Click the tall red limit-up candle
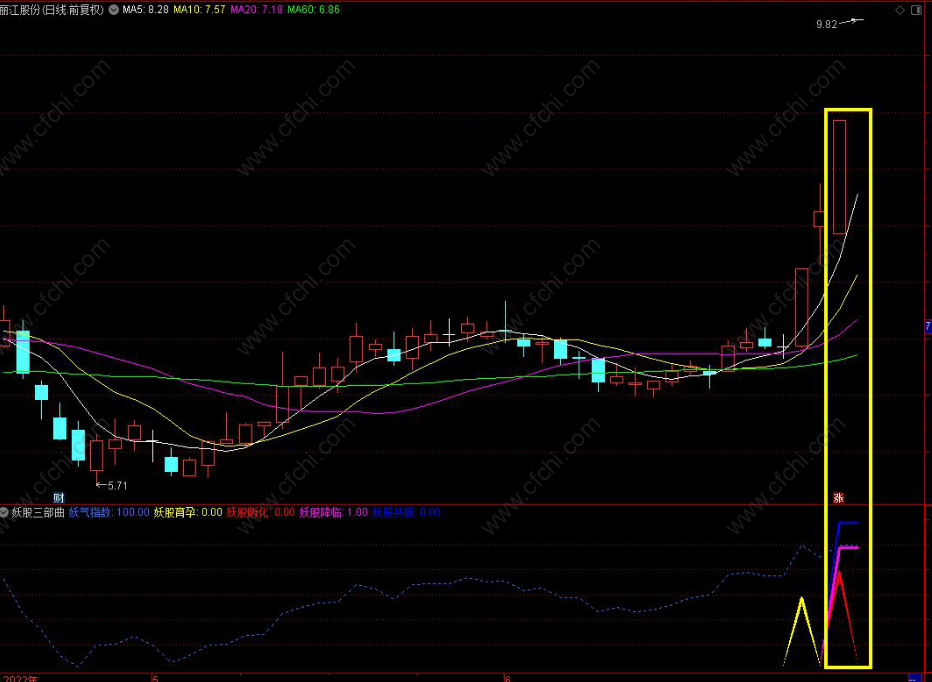Screen dimensions: 932x682 pyautogui.click(x=839, y=177)
